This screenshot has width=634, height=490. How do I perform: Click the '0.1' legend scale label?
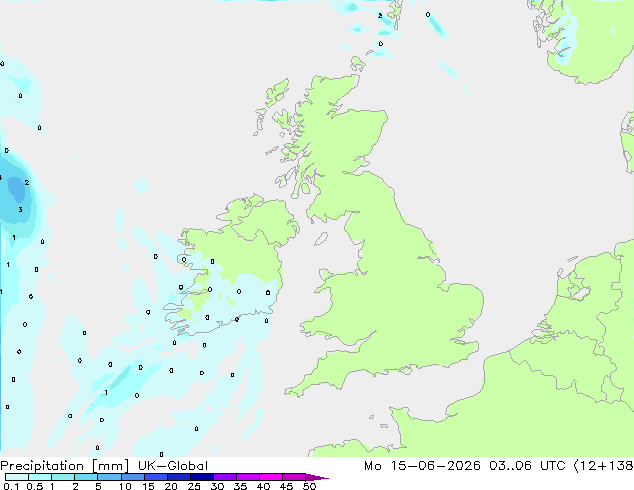click(11, 486)
